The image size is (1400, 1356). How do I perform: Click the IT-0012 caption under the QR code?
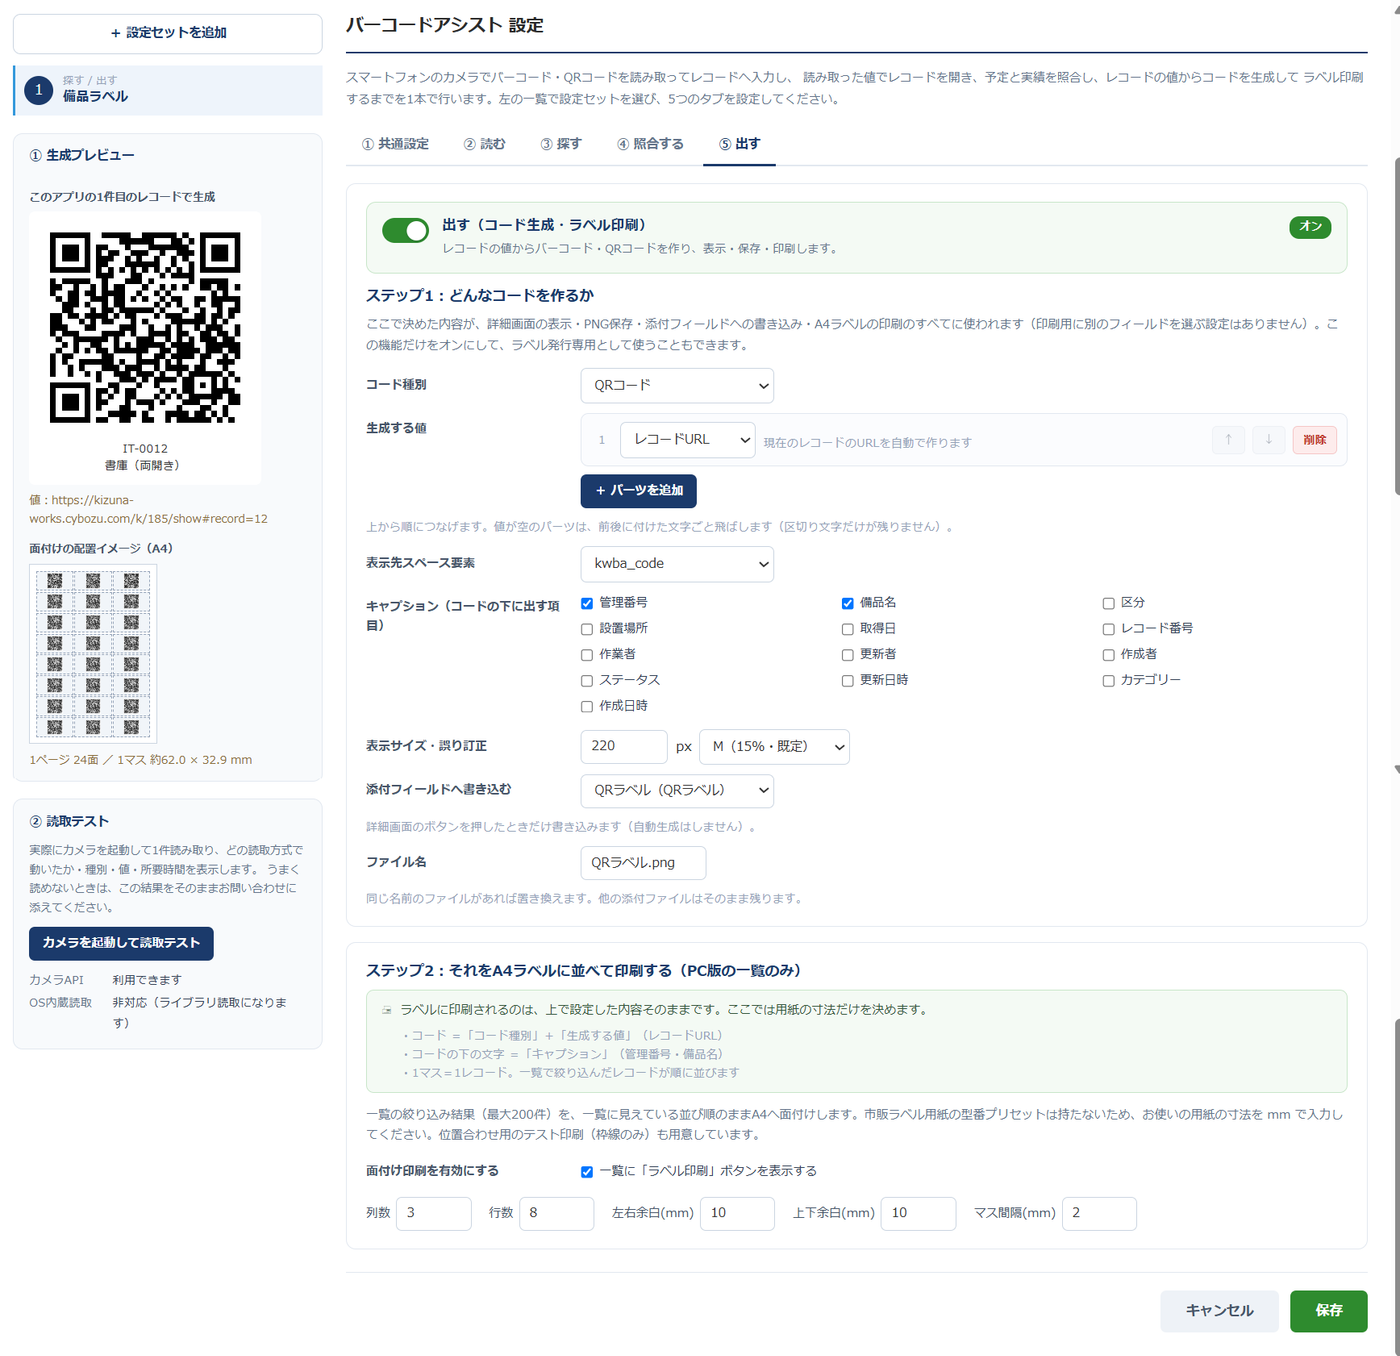tap(145, 449)
